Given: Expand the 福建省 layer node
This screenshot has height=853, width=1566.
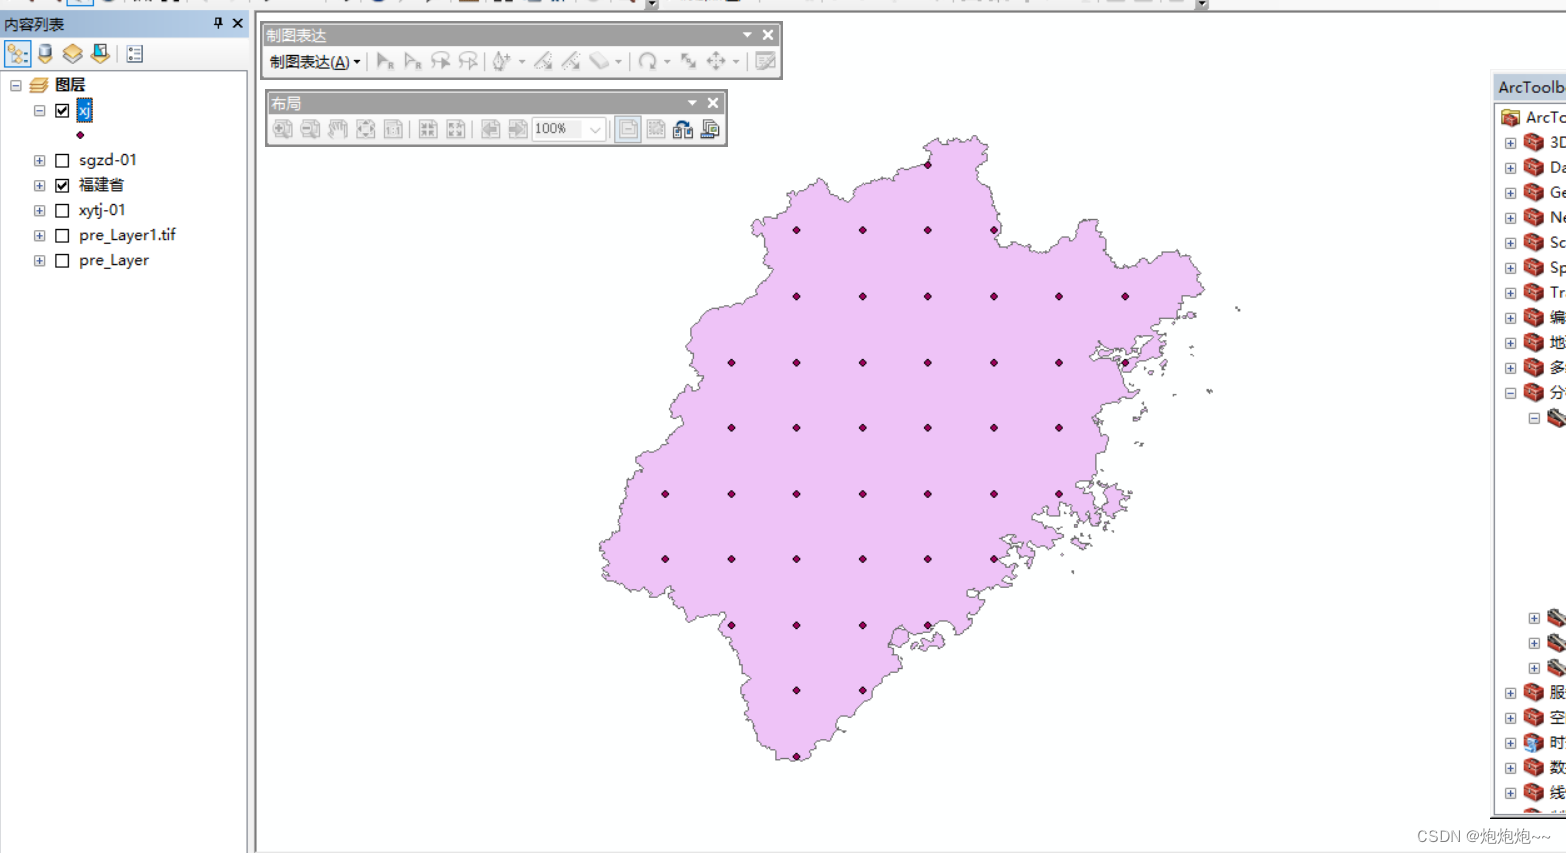Looking at the screenshot, I should click(x=39, y=185).
